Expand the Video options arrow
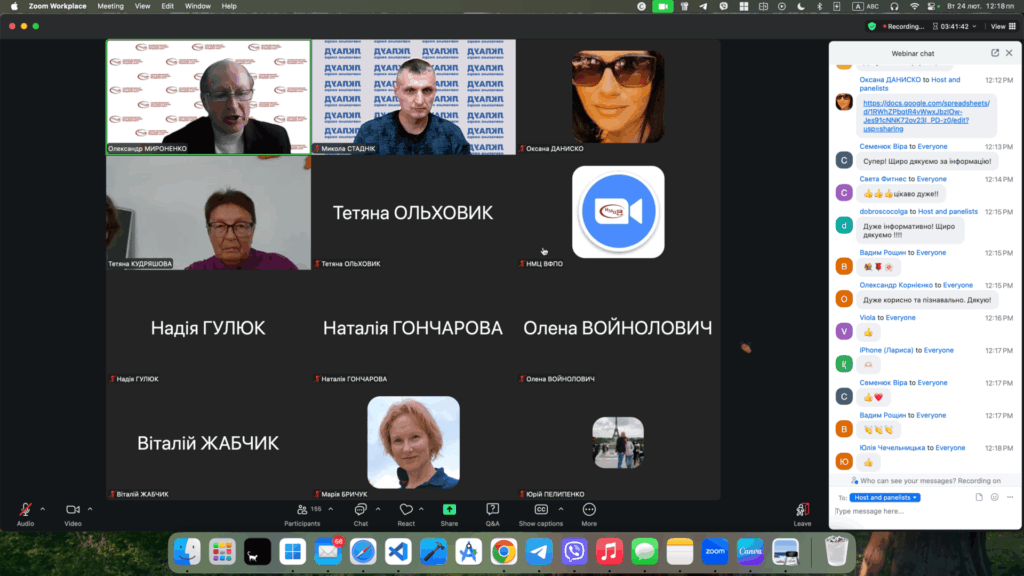 click(x=90, y=509)
